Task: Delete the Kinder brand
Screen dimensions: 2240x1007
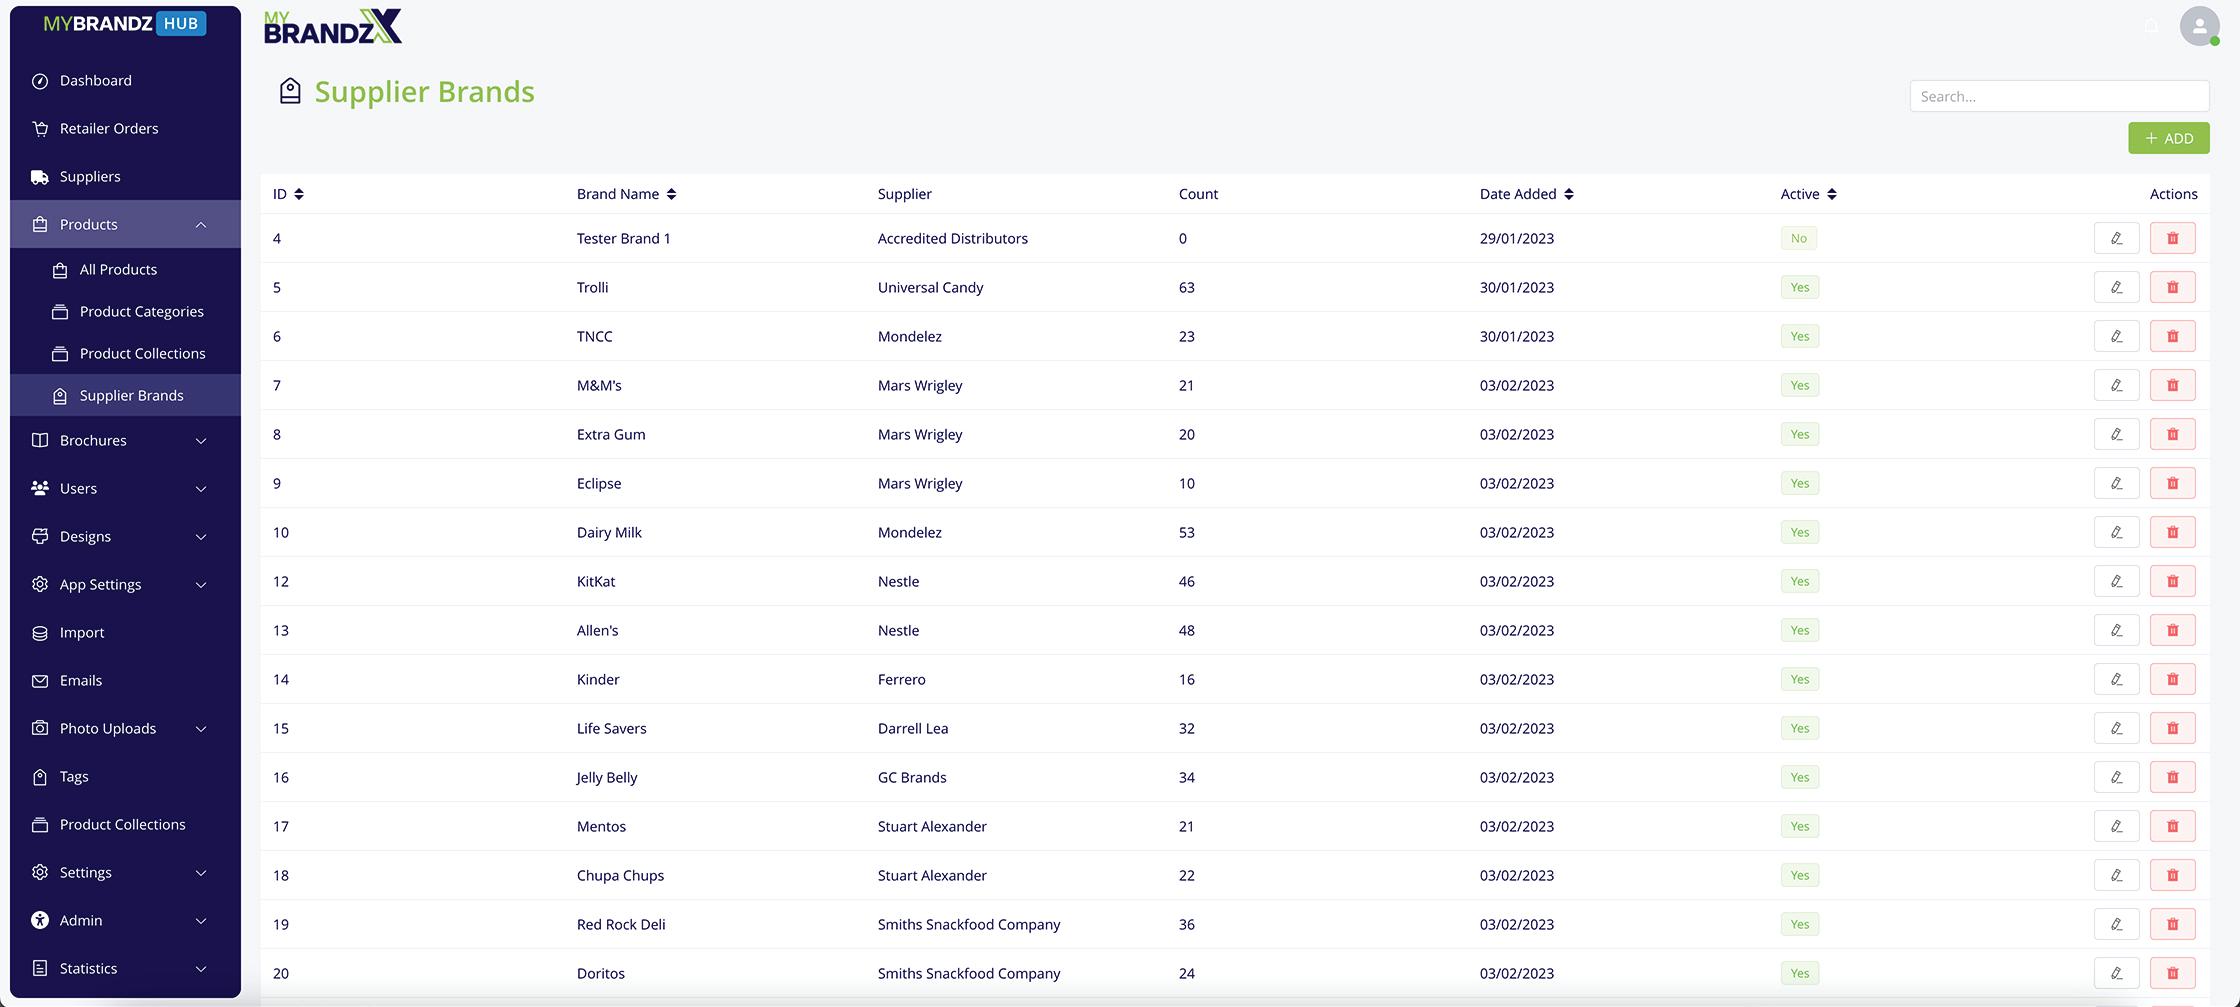Action: tap(2172, 679)
